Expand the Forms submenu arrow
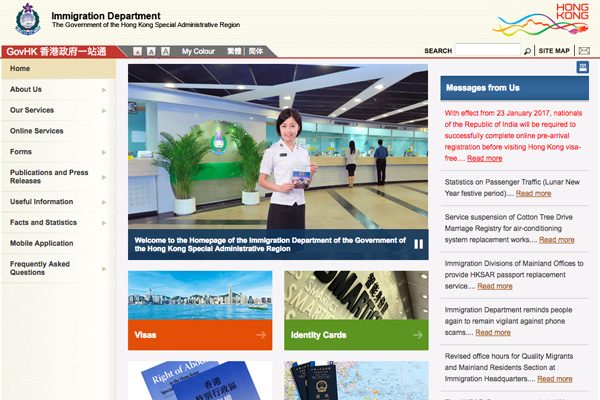600x400 pixels. click(104, 152)
